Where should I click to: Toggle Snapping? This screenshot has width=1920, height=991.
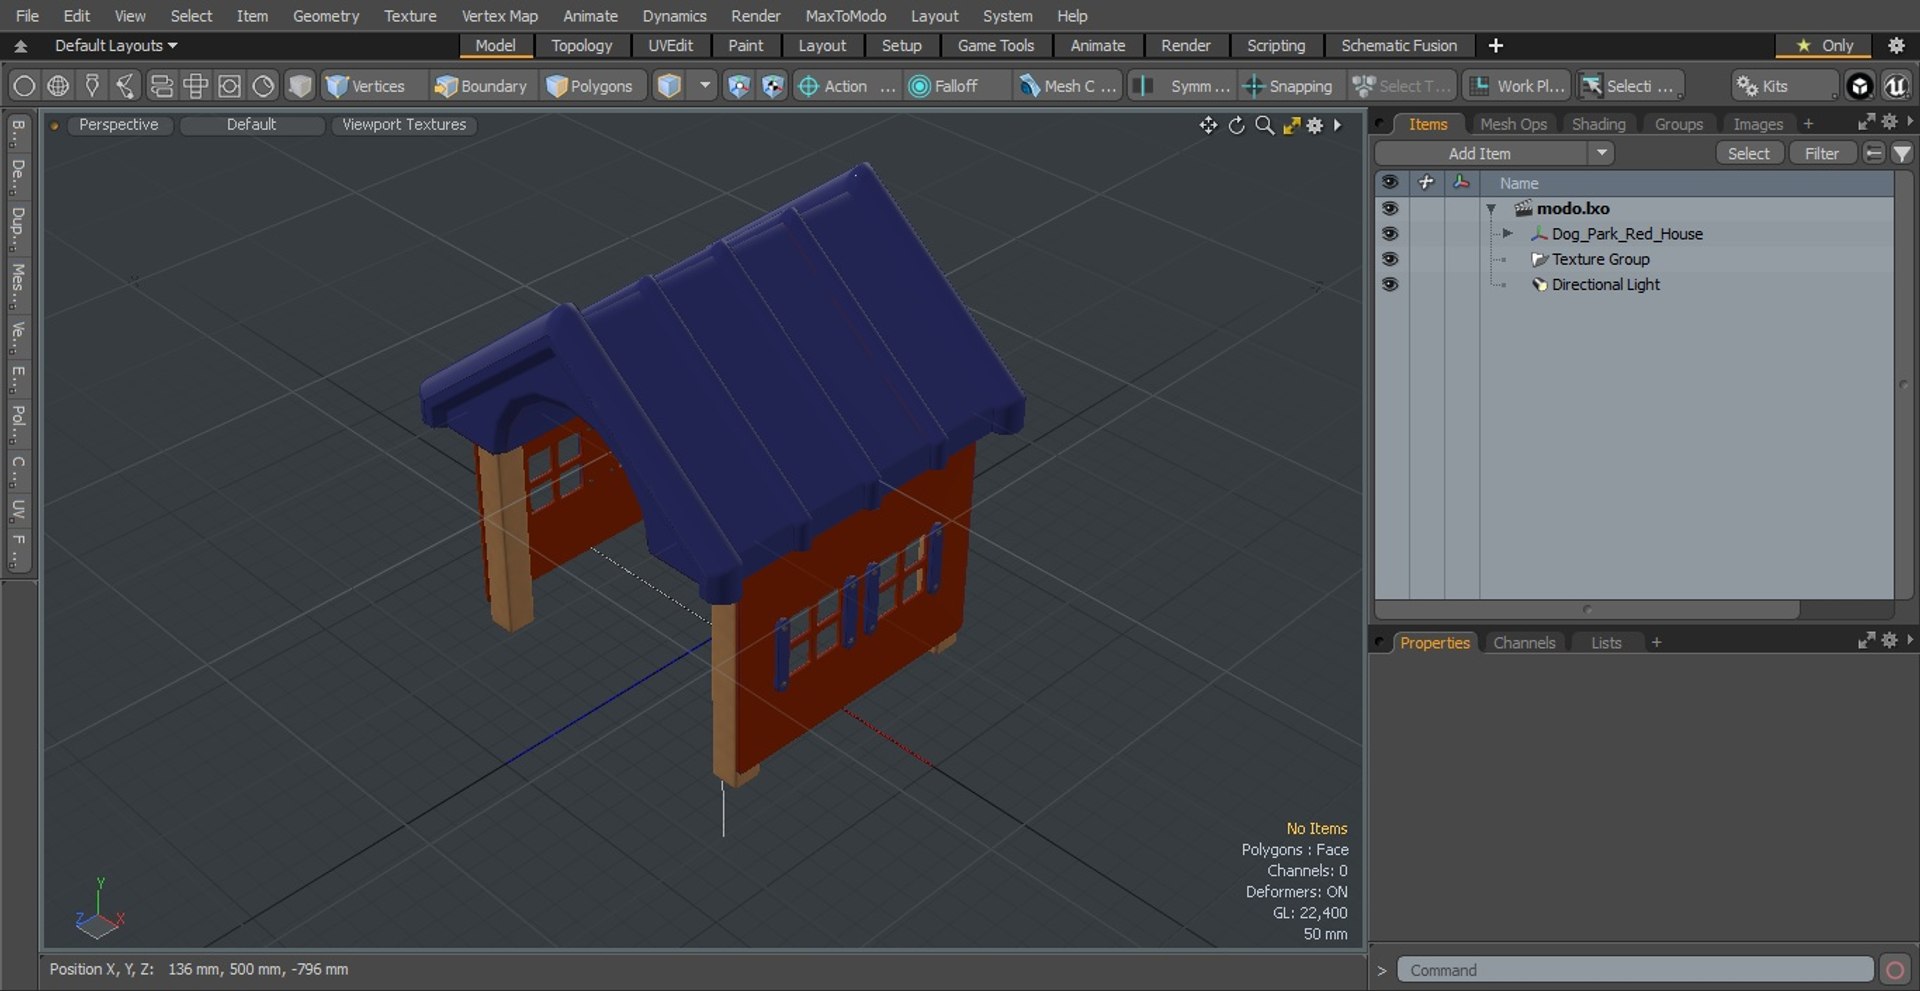(x=1288, y=86)
